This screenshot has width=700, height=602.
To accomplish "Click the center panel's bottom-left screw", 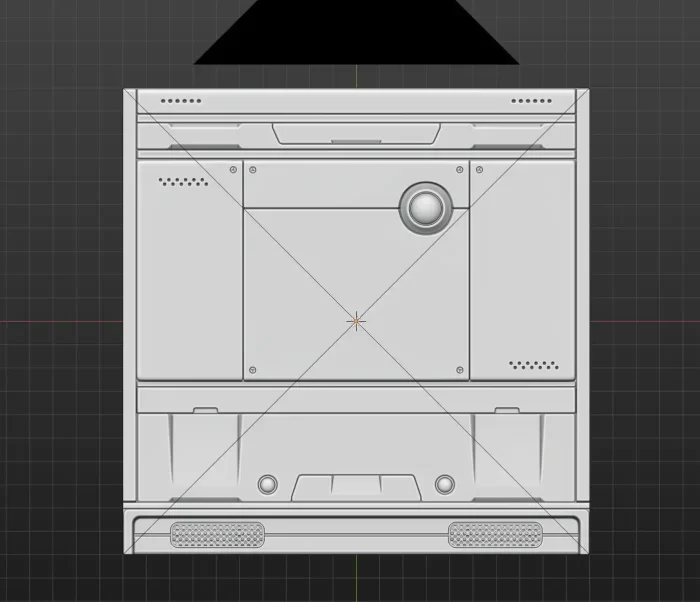I will coord(252,370).
